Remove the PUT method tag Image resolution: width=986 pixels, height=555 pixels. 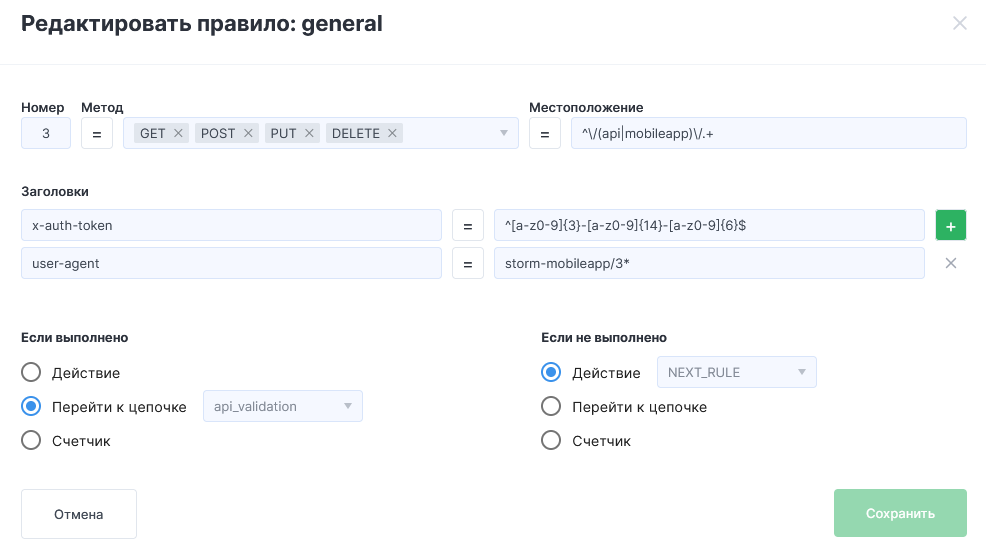click(309, 133)
